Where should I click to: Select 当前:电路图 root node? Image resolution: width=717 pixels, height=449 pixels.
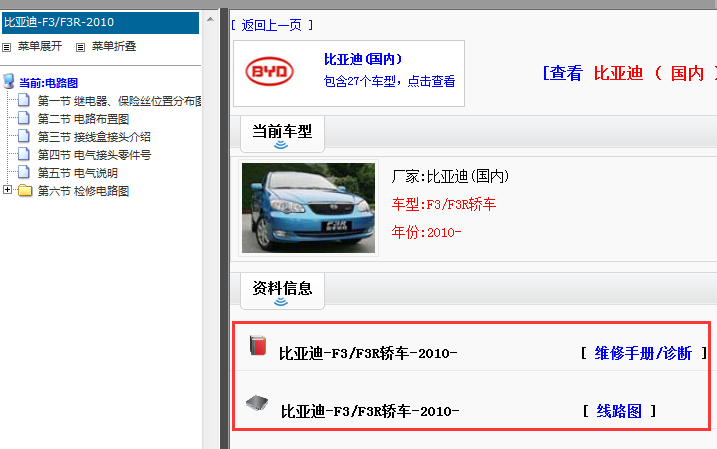48,83
